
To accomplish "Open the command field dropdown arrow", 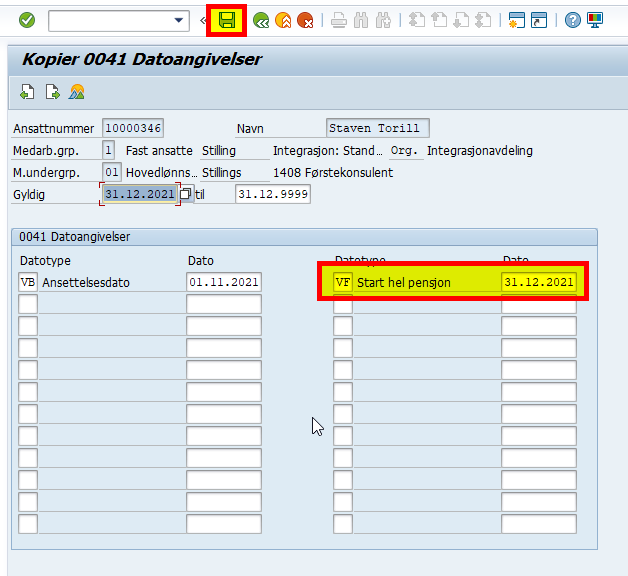I will click(x=179, y=20).
